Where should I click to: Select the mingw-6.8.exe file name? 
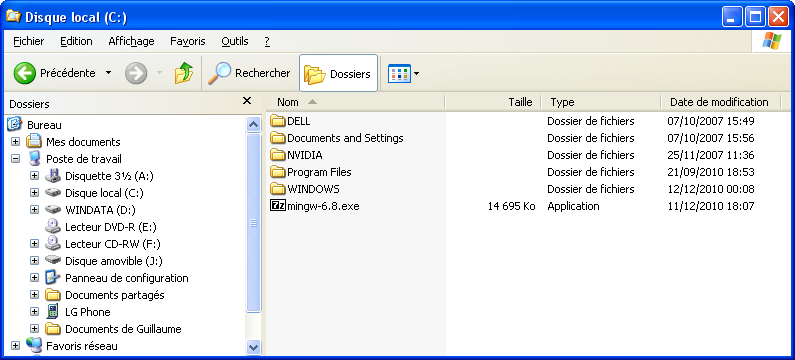pyautogui.click(x=323, y=206)
